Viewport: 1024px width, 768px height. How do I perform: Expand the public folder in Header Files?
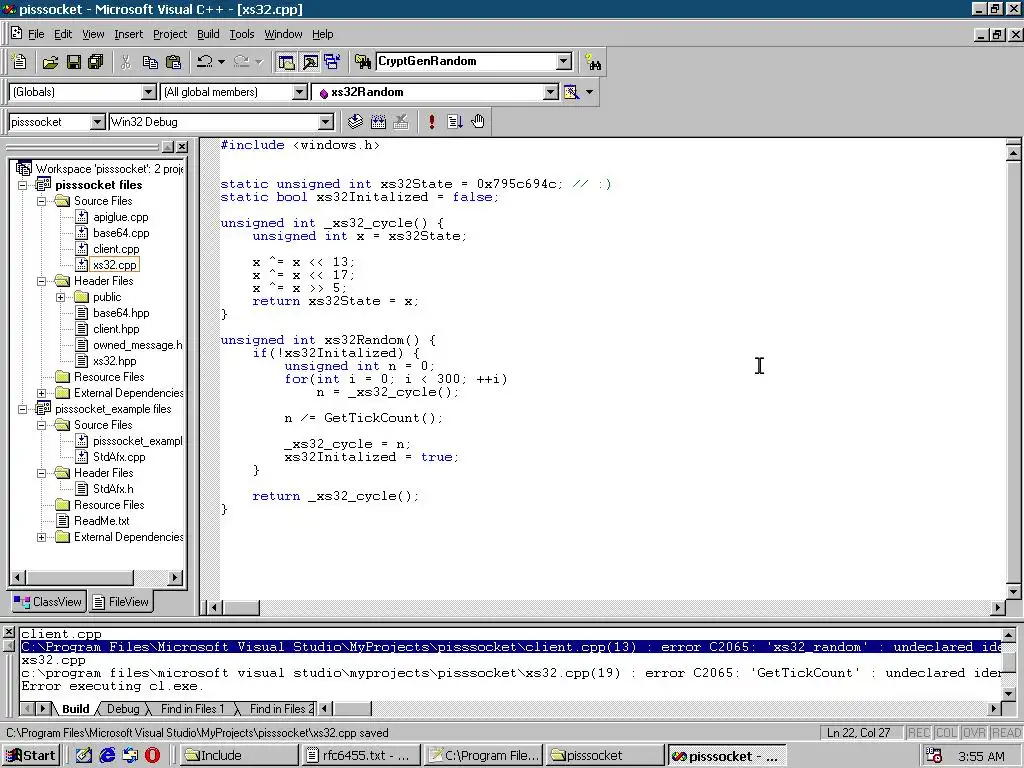(x=61, y=297)
